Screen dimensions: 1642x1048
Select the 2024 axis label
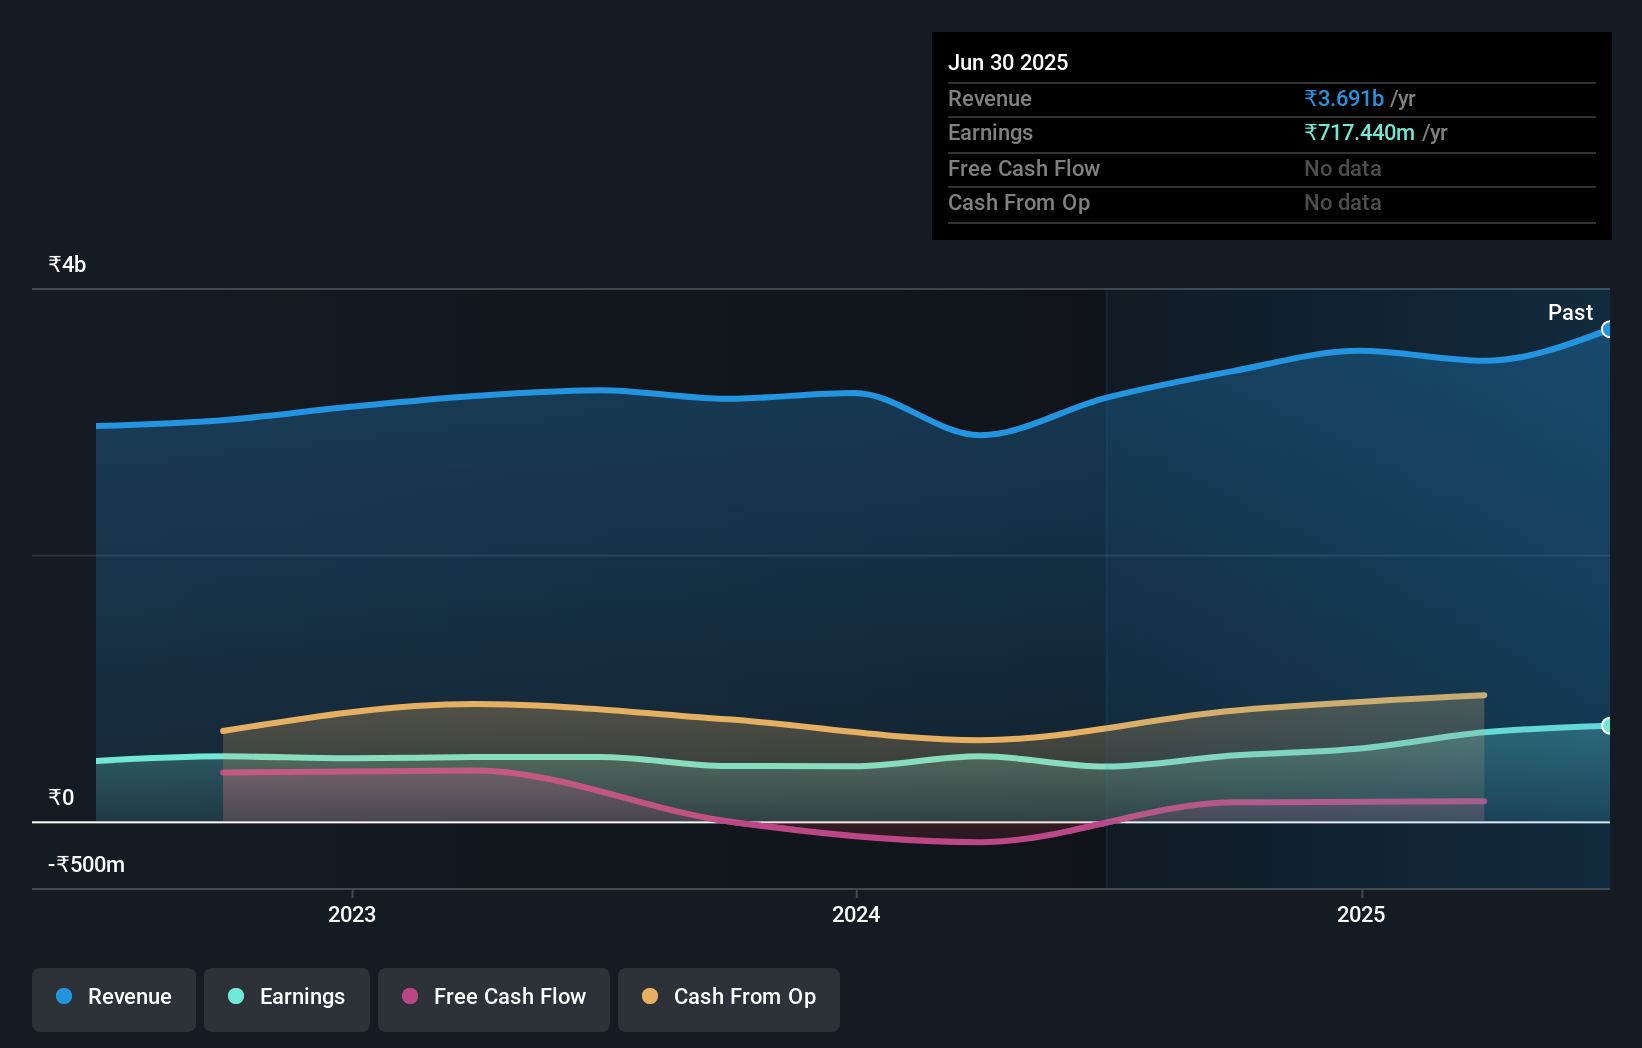pyautogui.click(x=856, y=914)
